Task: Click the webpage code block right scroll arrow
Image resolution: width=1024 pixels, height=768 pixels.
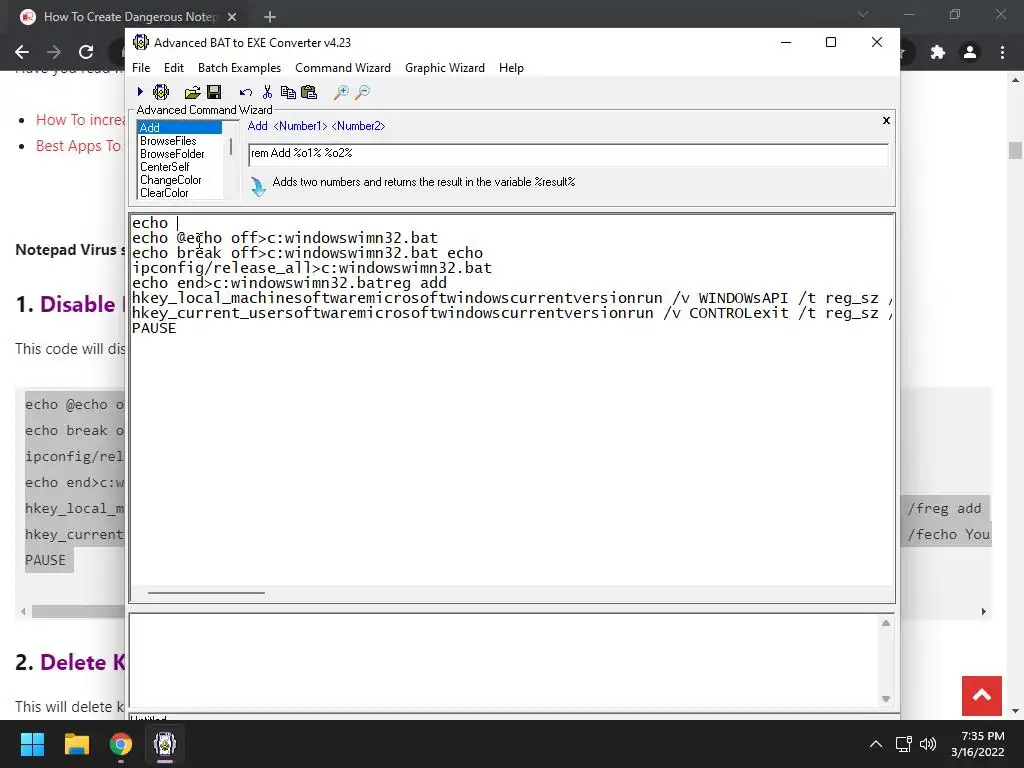Action: point(984,612)
